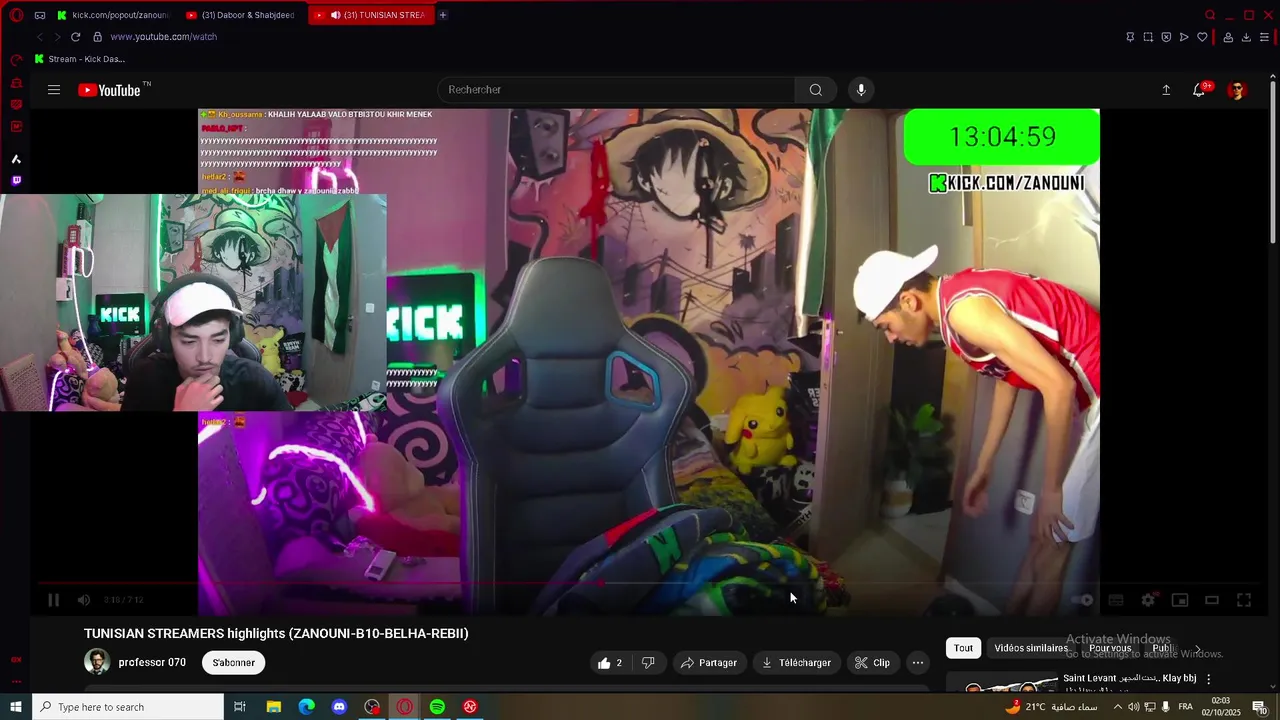Screen dimensions: 1280x720
Task: Open the YouTube notifications bell
Action: pyautogui.click(x=1199, y=90)
